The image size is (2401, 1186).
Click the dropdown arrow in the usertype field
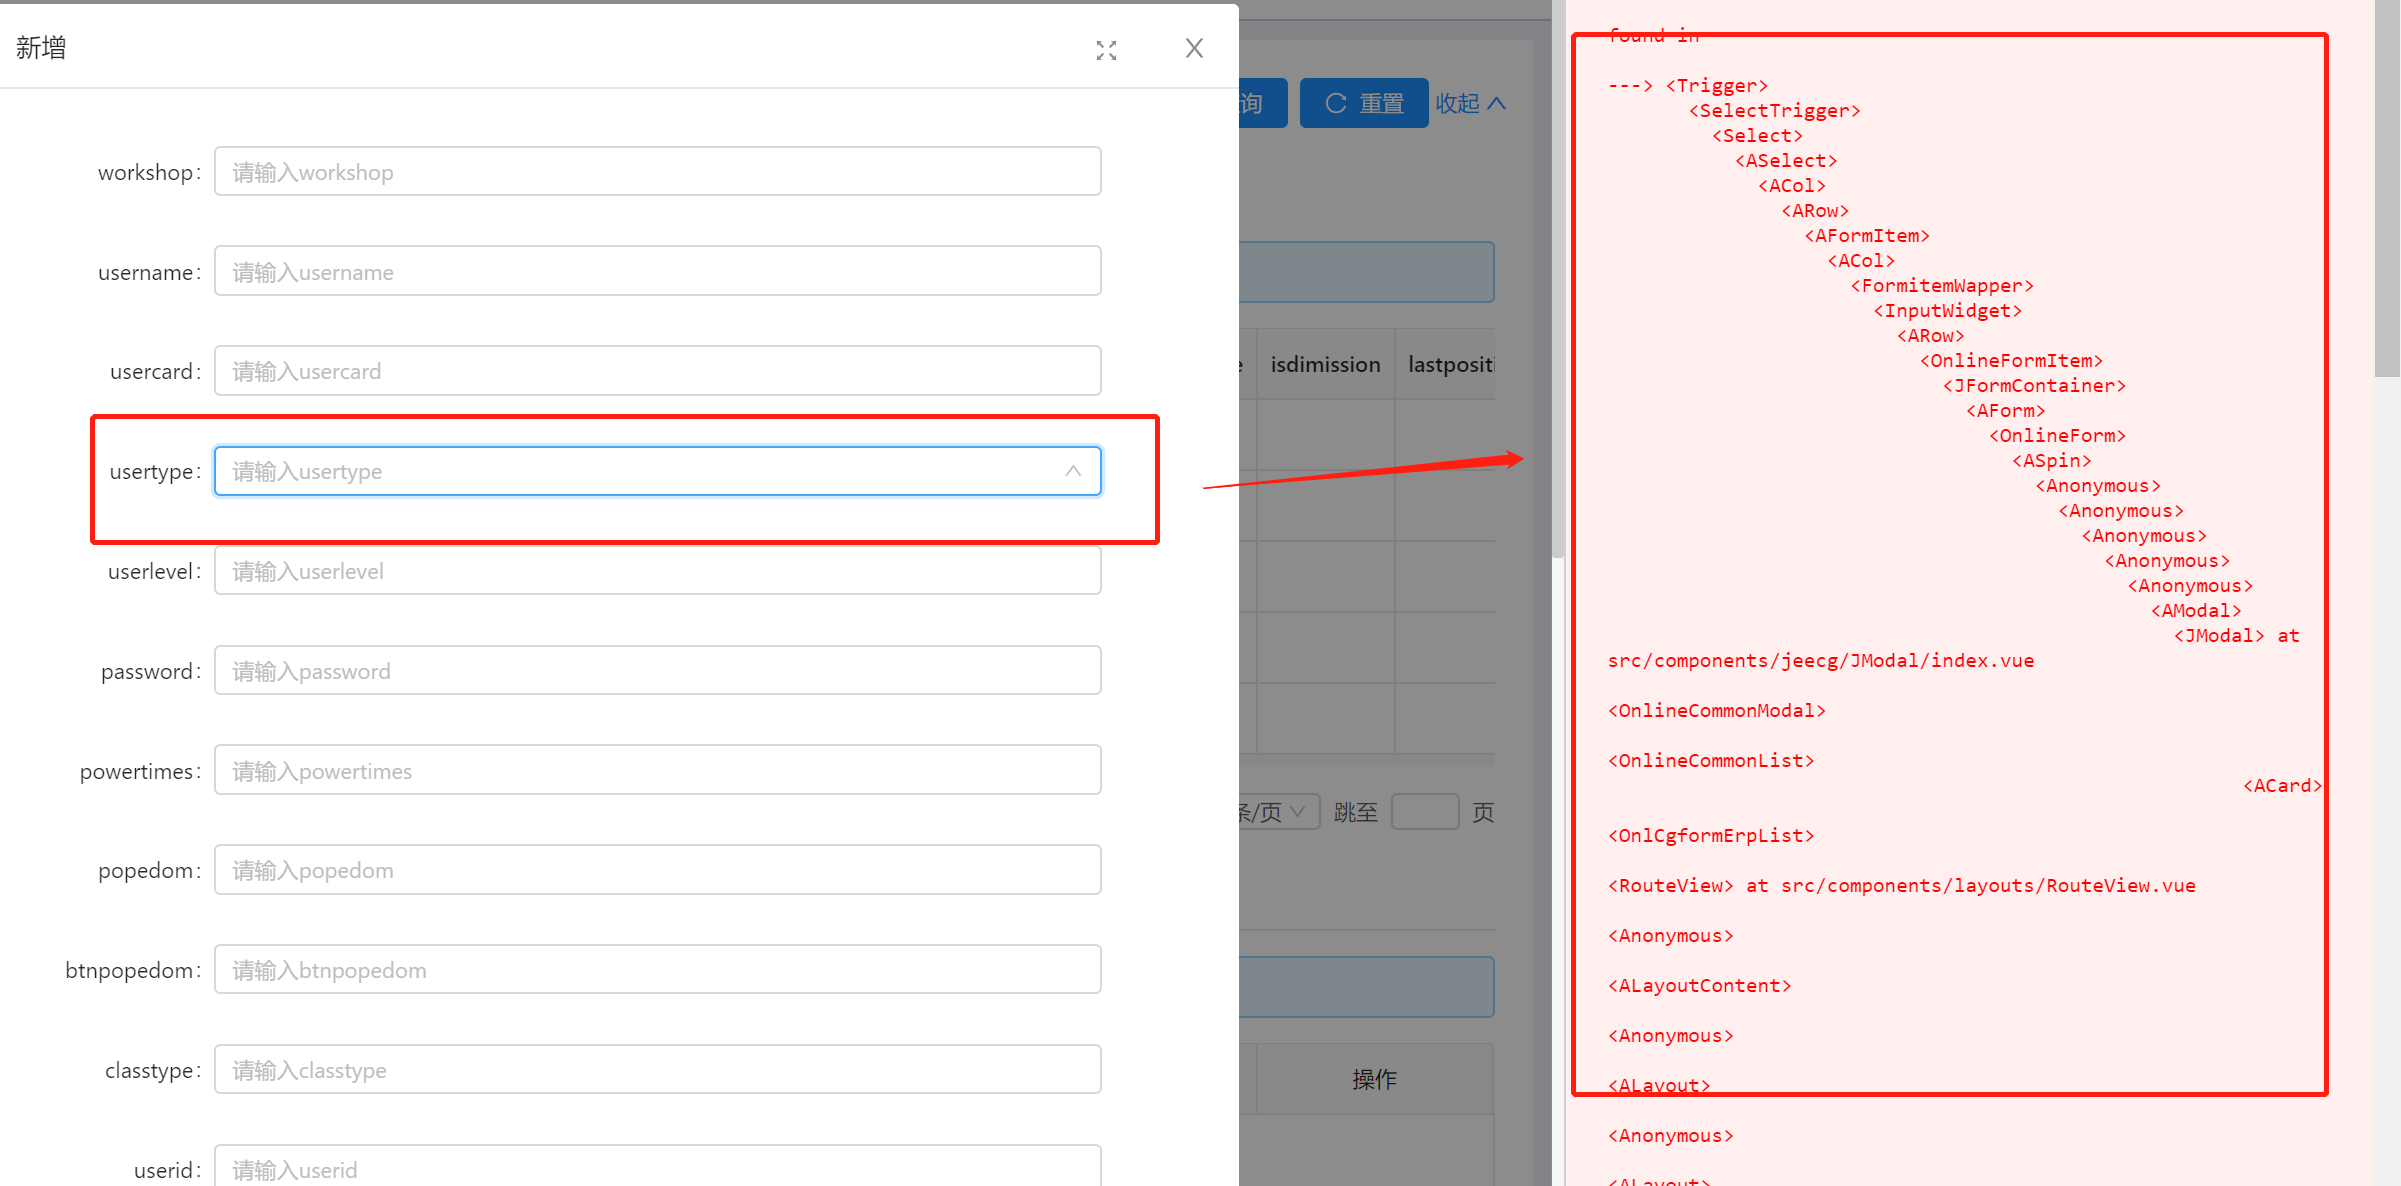coord(1072,471)
